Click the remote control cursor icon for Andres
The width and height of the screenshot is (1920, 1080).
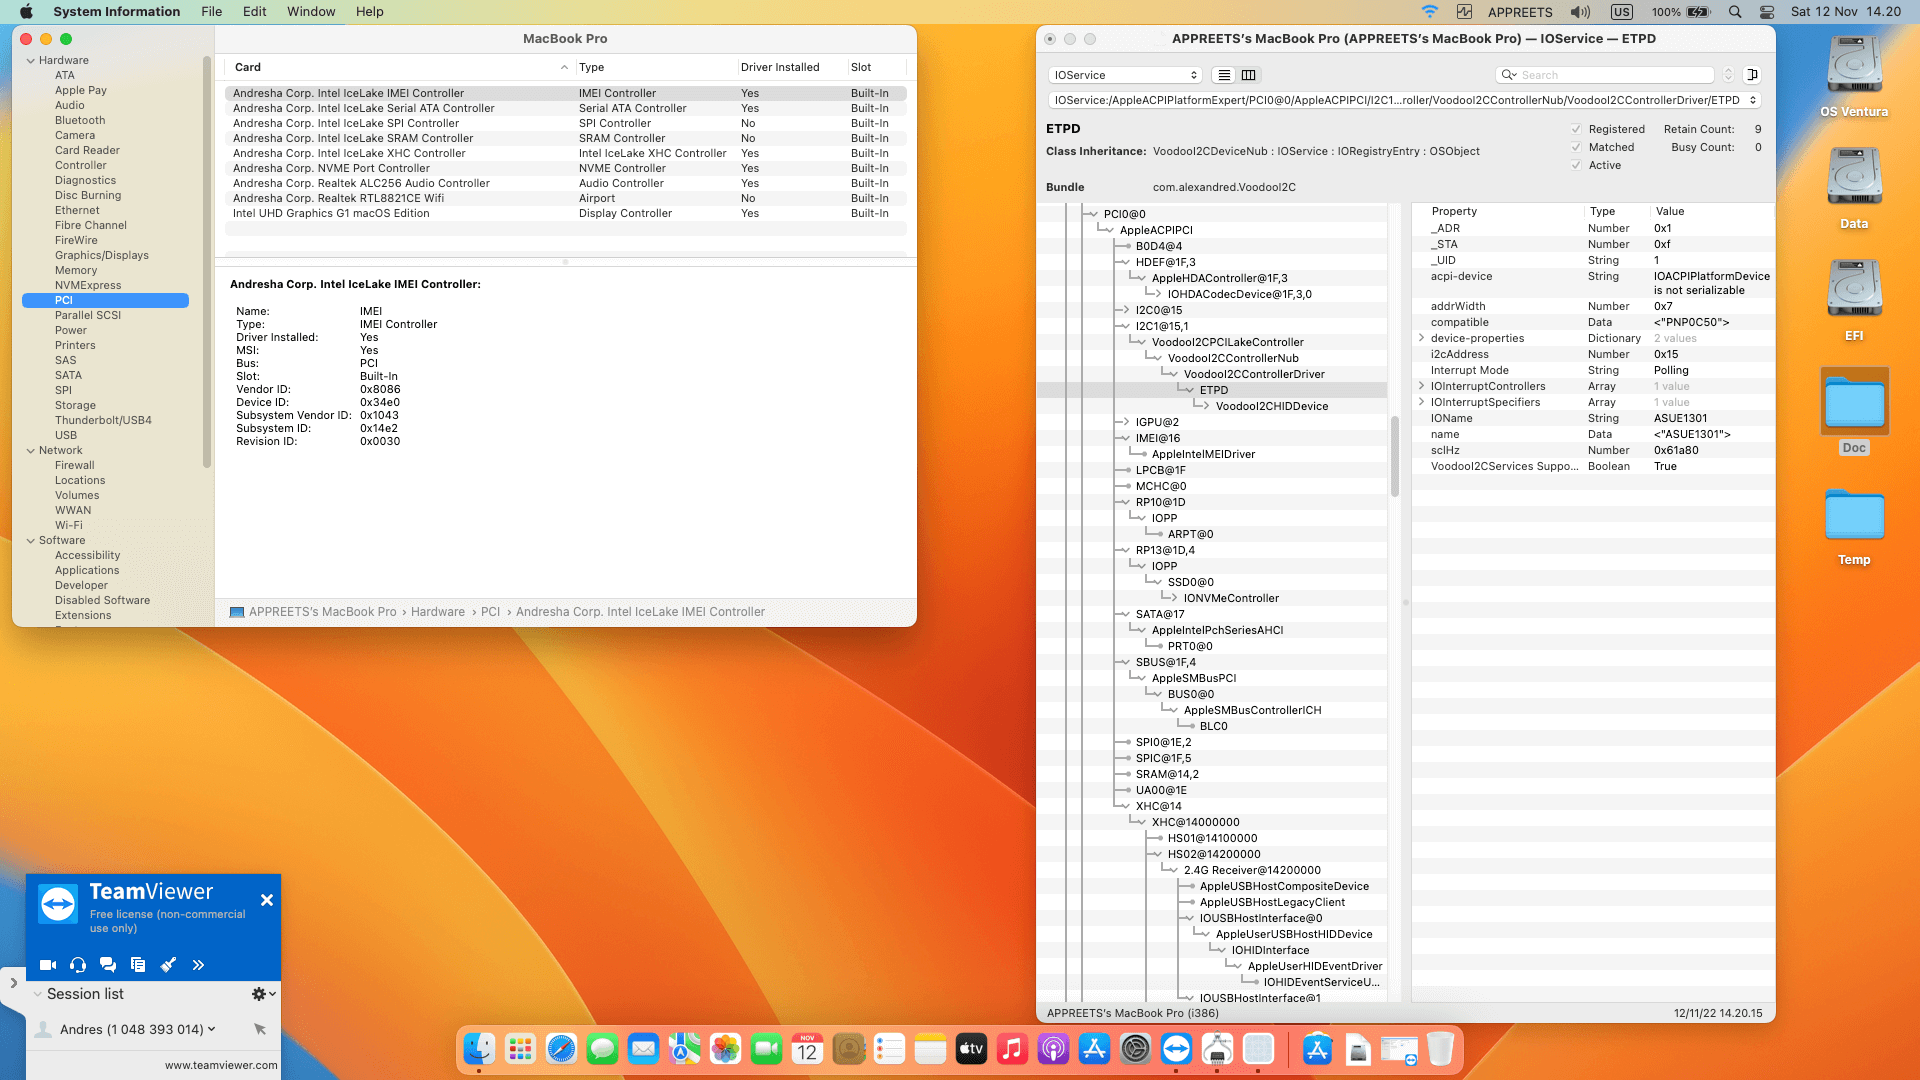click(x=260, y=1029)
